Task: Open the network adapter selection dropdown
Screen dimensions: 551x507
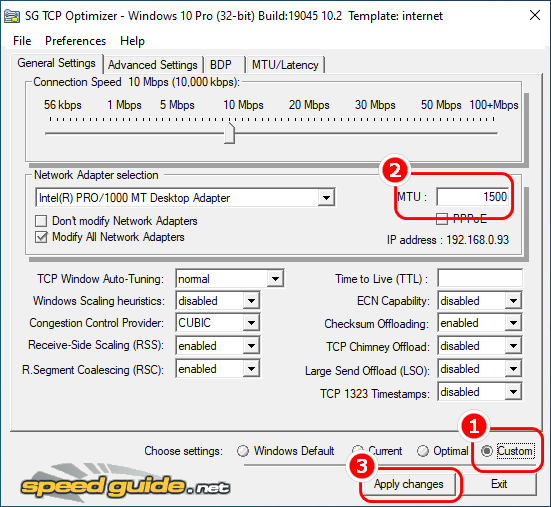Action: click(x=326, y=198)
